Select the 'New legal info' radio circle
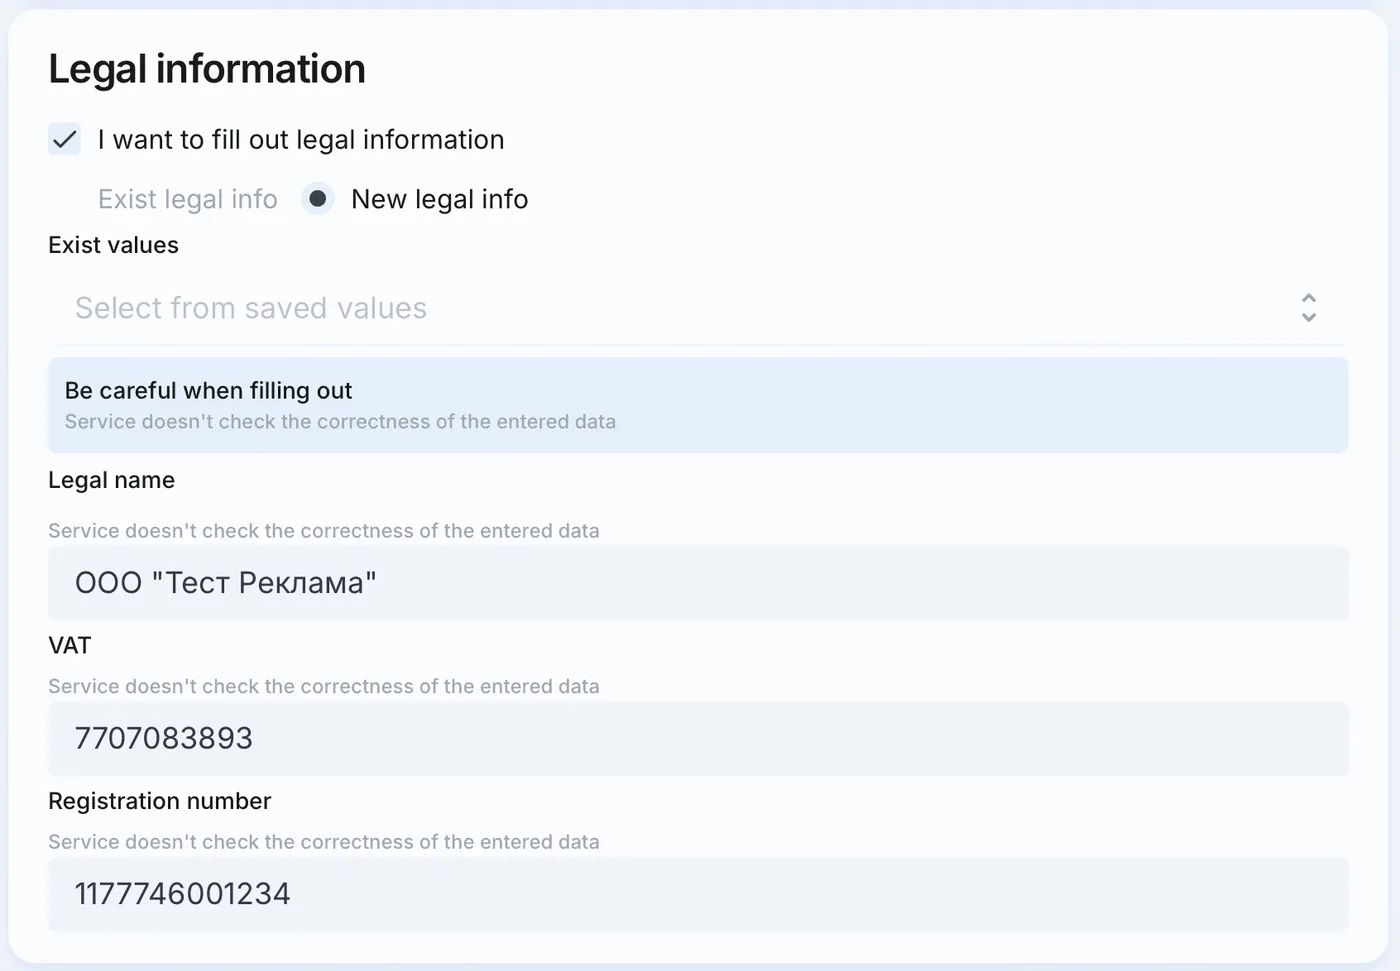 [318, 199]
